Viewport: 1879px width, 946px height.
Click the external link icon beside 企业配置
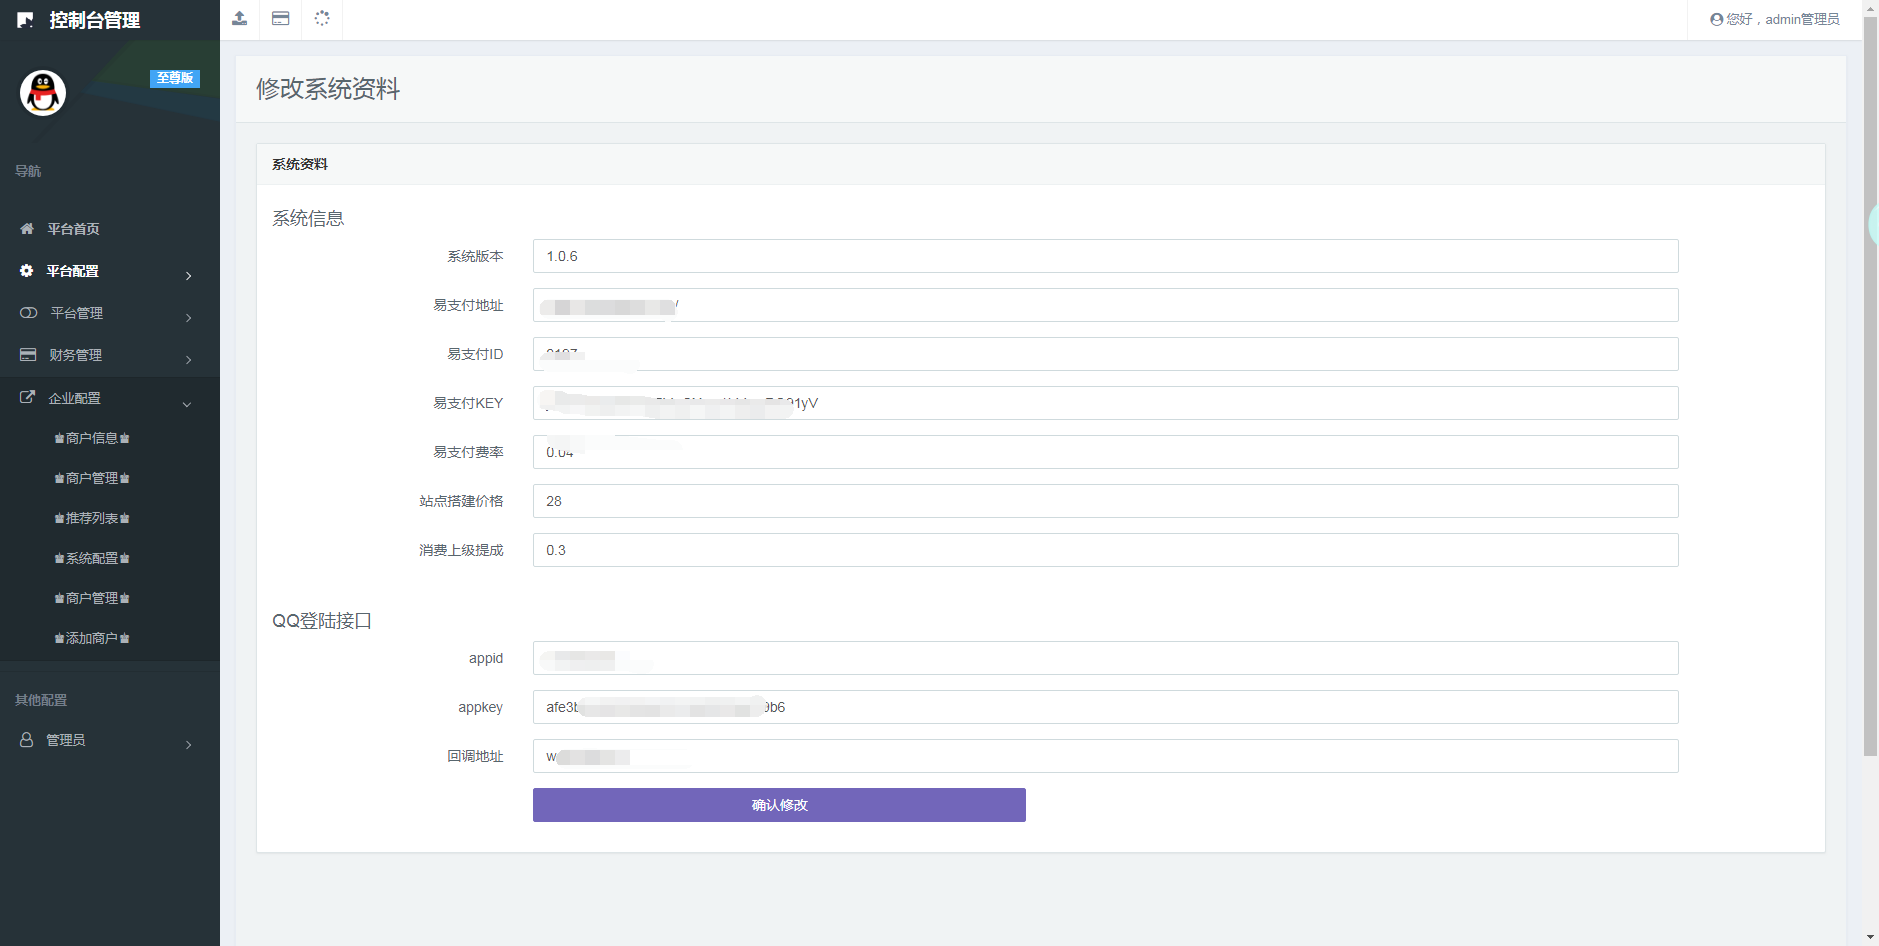[x=28, y=397]
